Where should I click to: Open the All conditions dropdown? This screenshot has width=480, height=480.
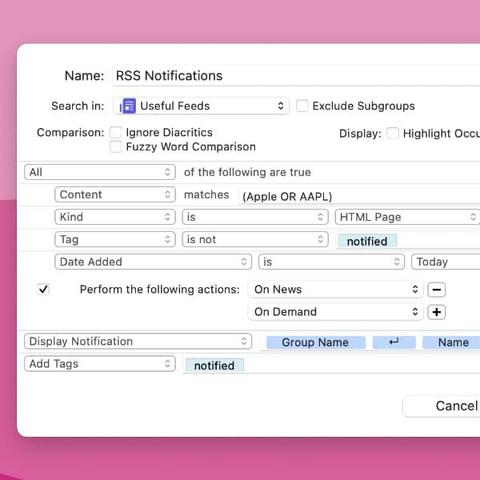pyautogui.click(x=100, y=172)
